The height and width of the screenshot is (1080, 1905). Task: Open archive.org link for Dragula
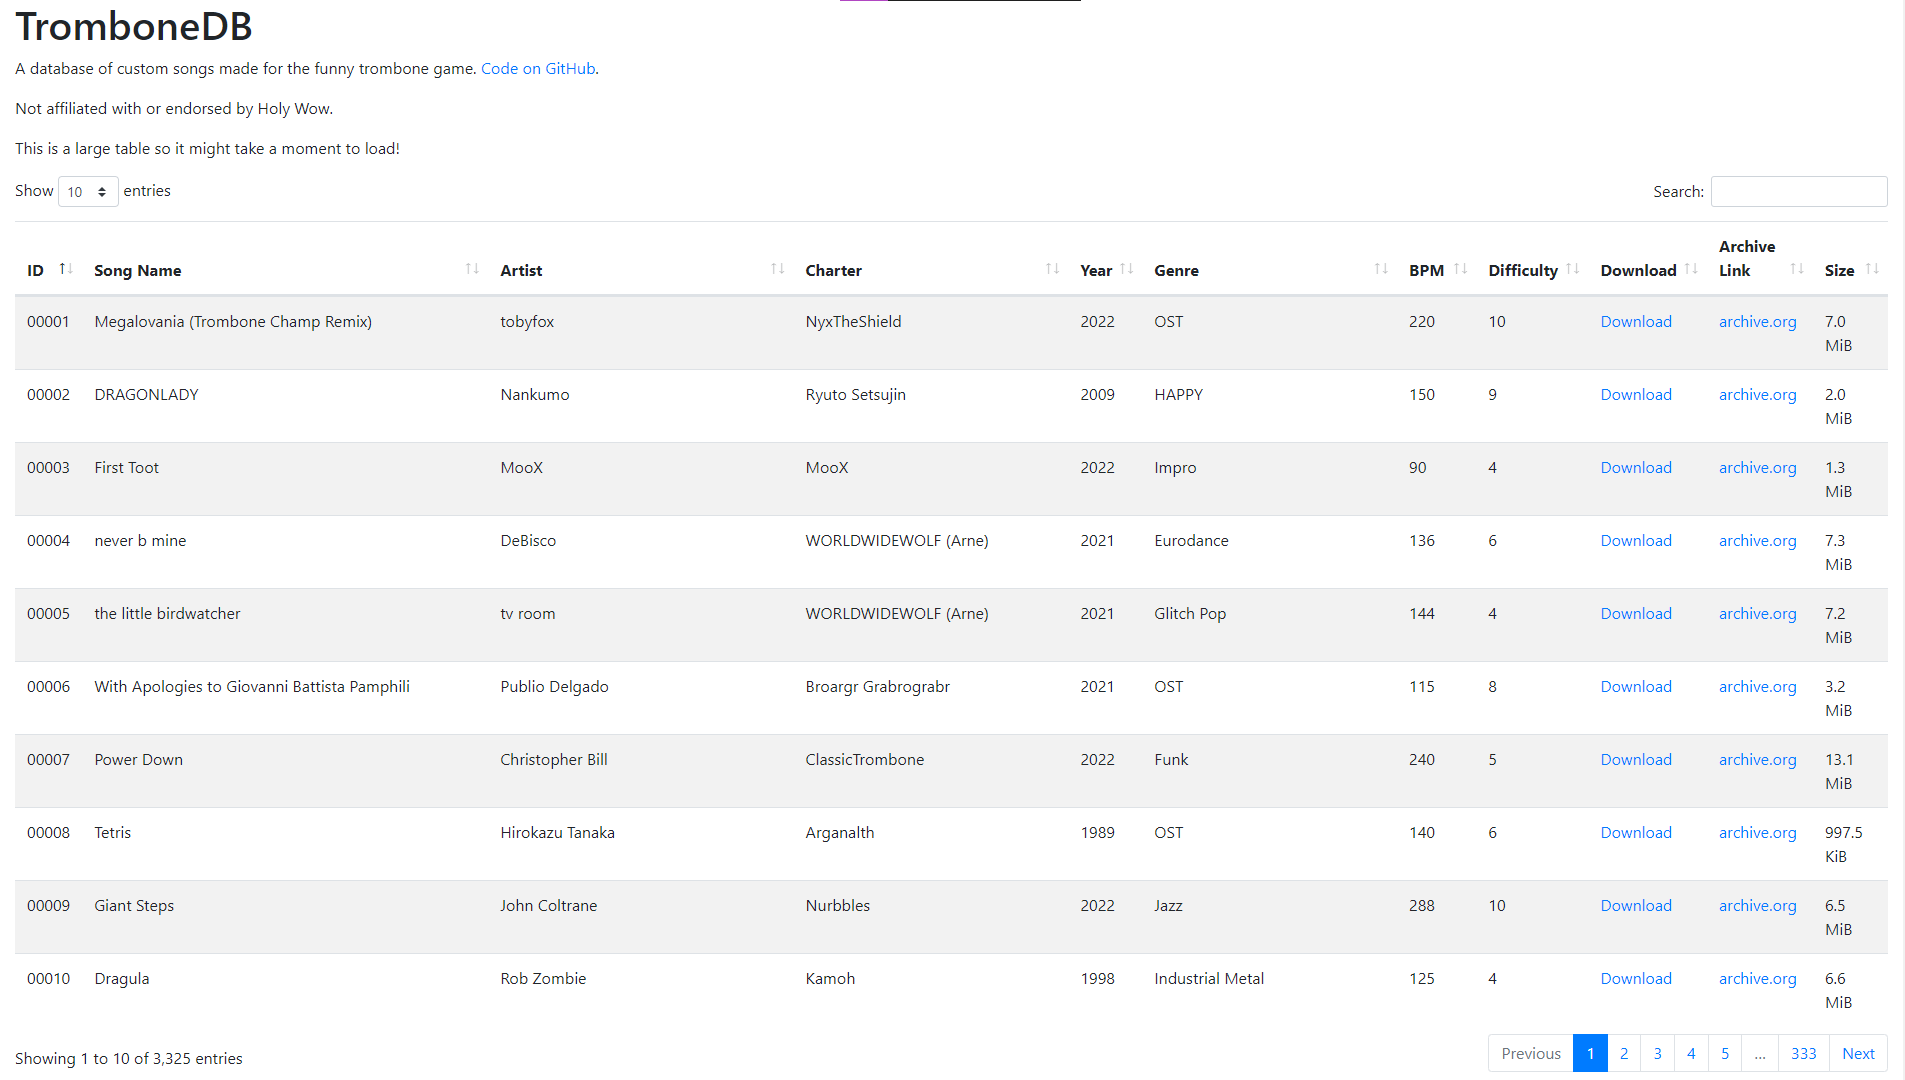(1757, 979)
